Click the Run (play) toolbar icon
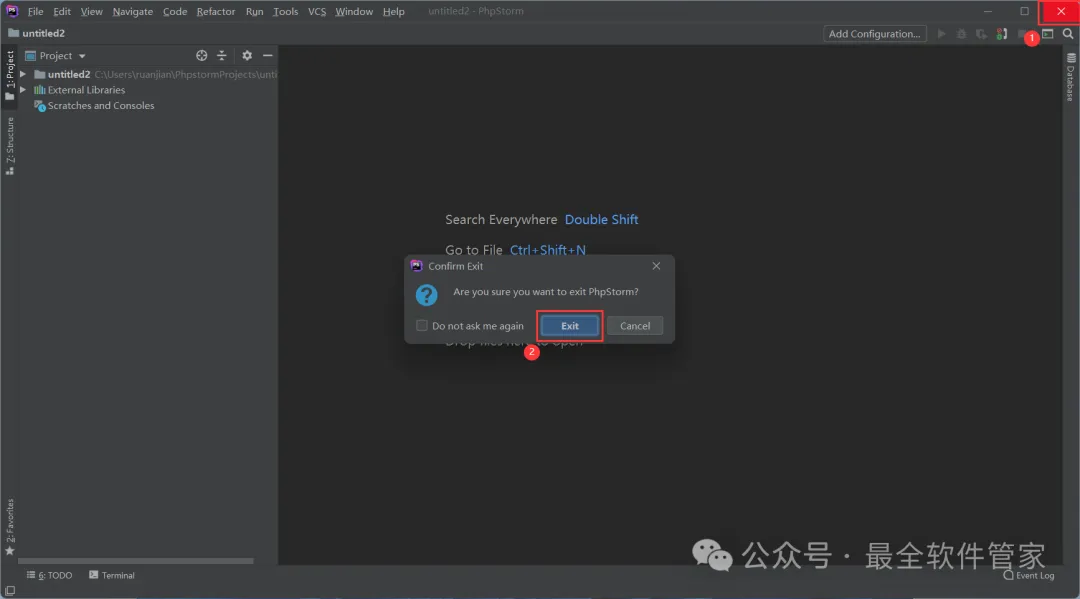 pos(942,33)
